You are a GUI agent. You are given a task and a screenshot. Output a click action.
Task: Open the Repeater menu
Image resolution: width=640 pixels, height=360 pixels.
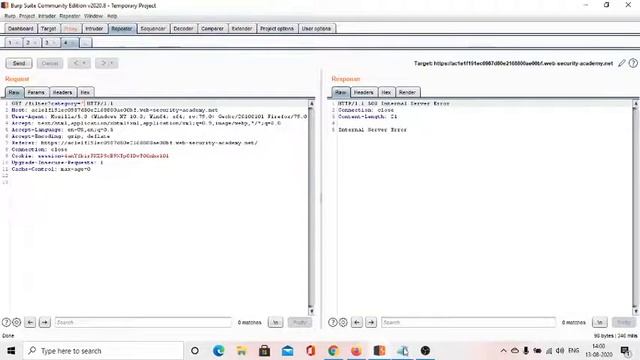pyautogui.click(x=70, y=16)
